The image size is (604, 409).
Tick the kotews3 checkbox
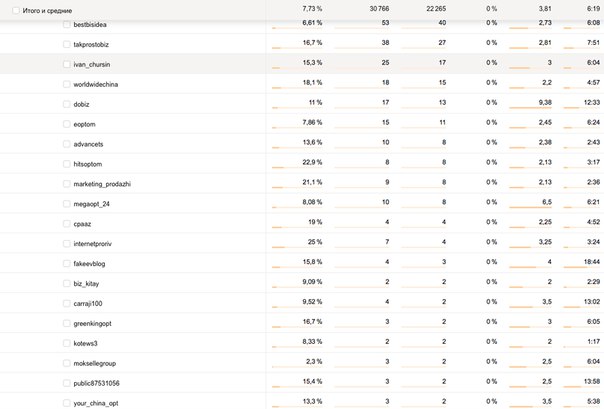click(x=67, y=343)
